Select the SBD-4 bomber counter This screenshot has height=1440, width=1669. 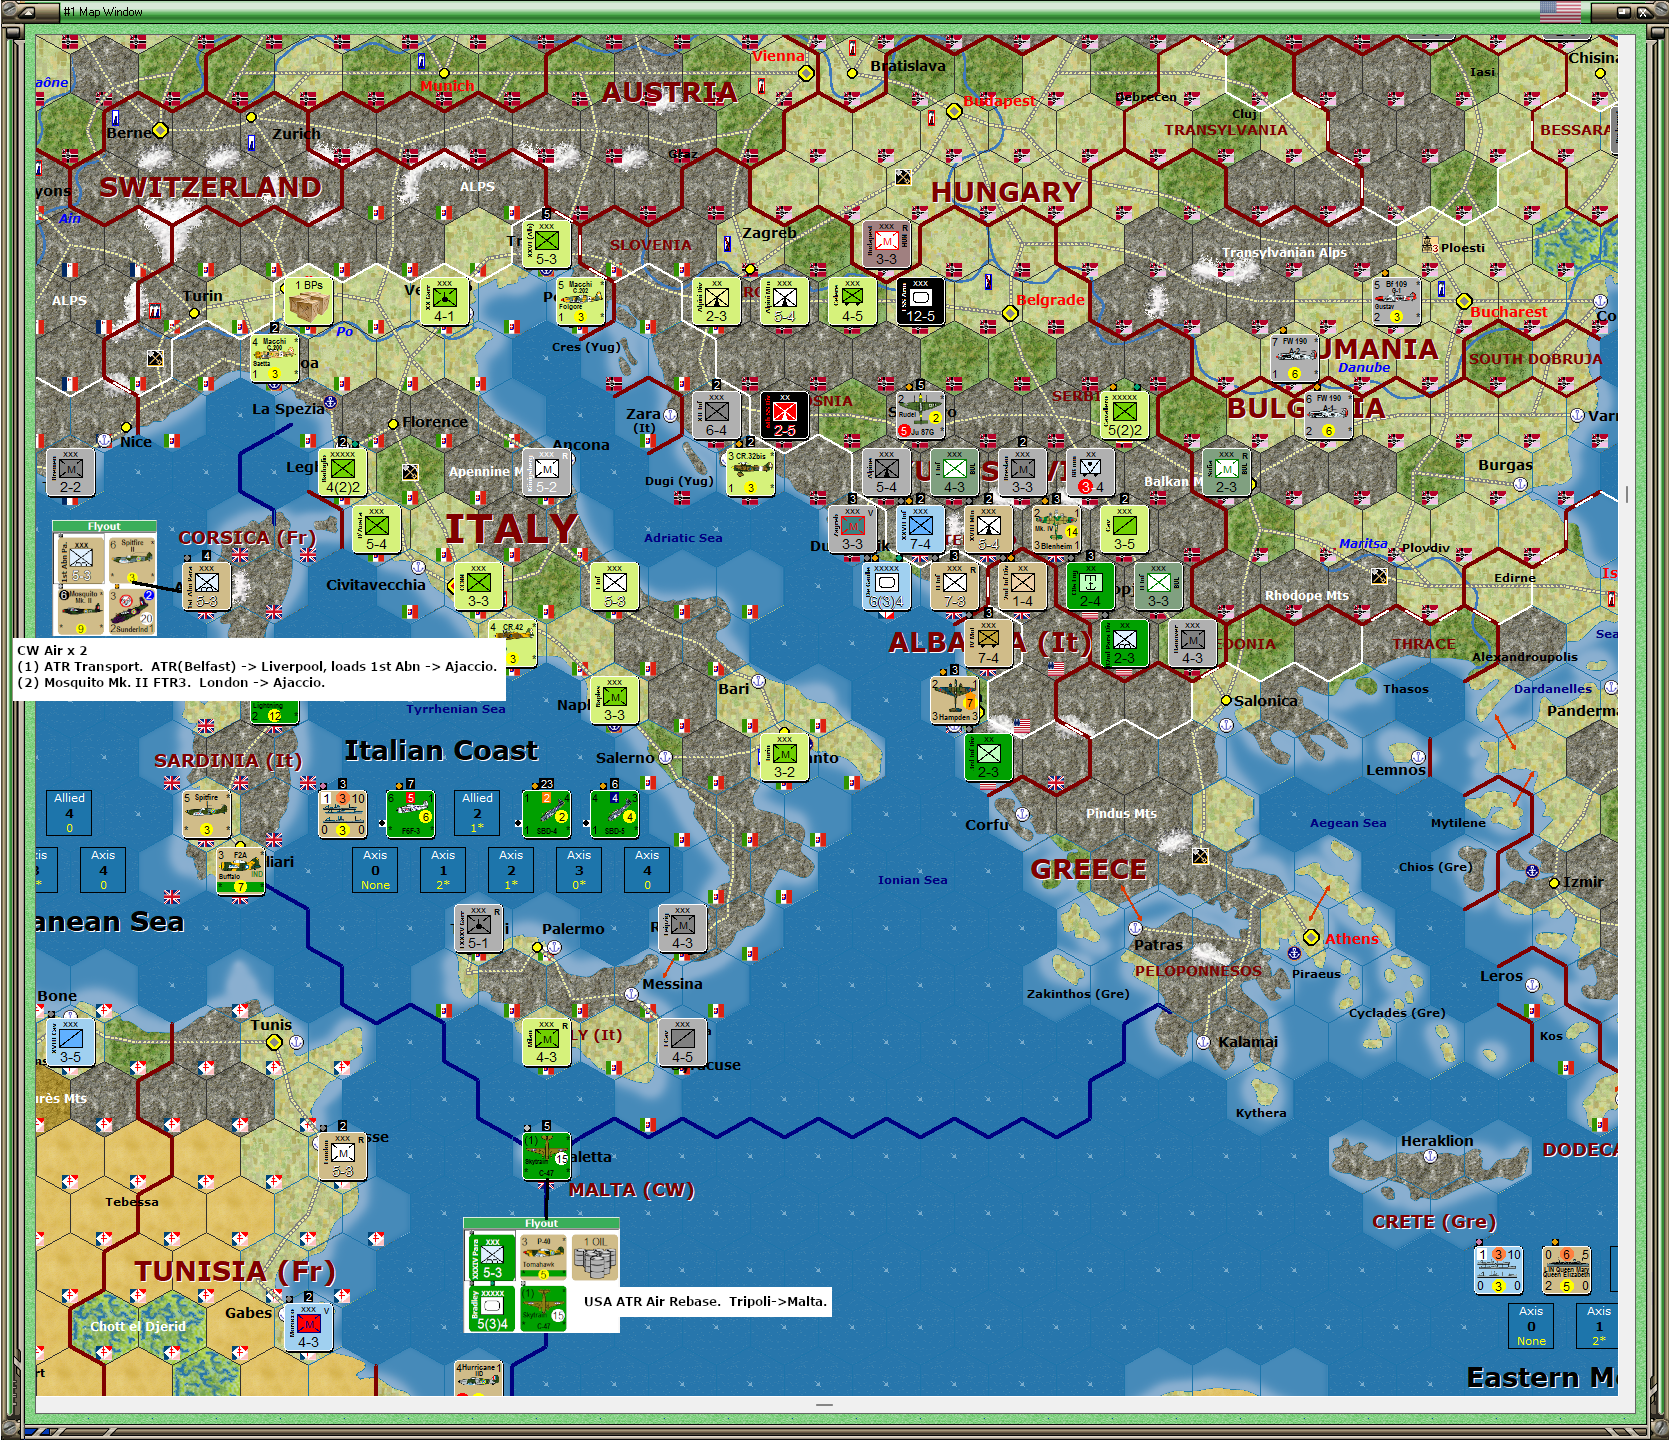[546, 814]
